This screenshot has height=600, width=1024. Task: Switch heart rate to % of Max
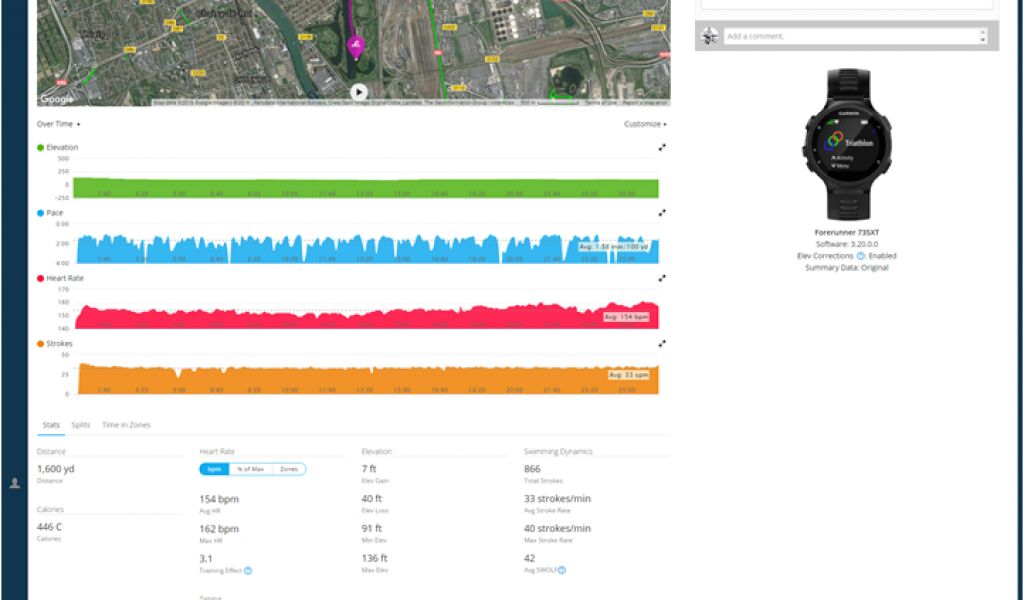[x=249, y=469]
